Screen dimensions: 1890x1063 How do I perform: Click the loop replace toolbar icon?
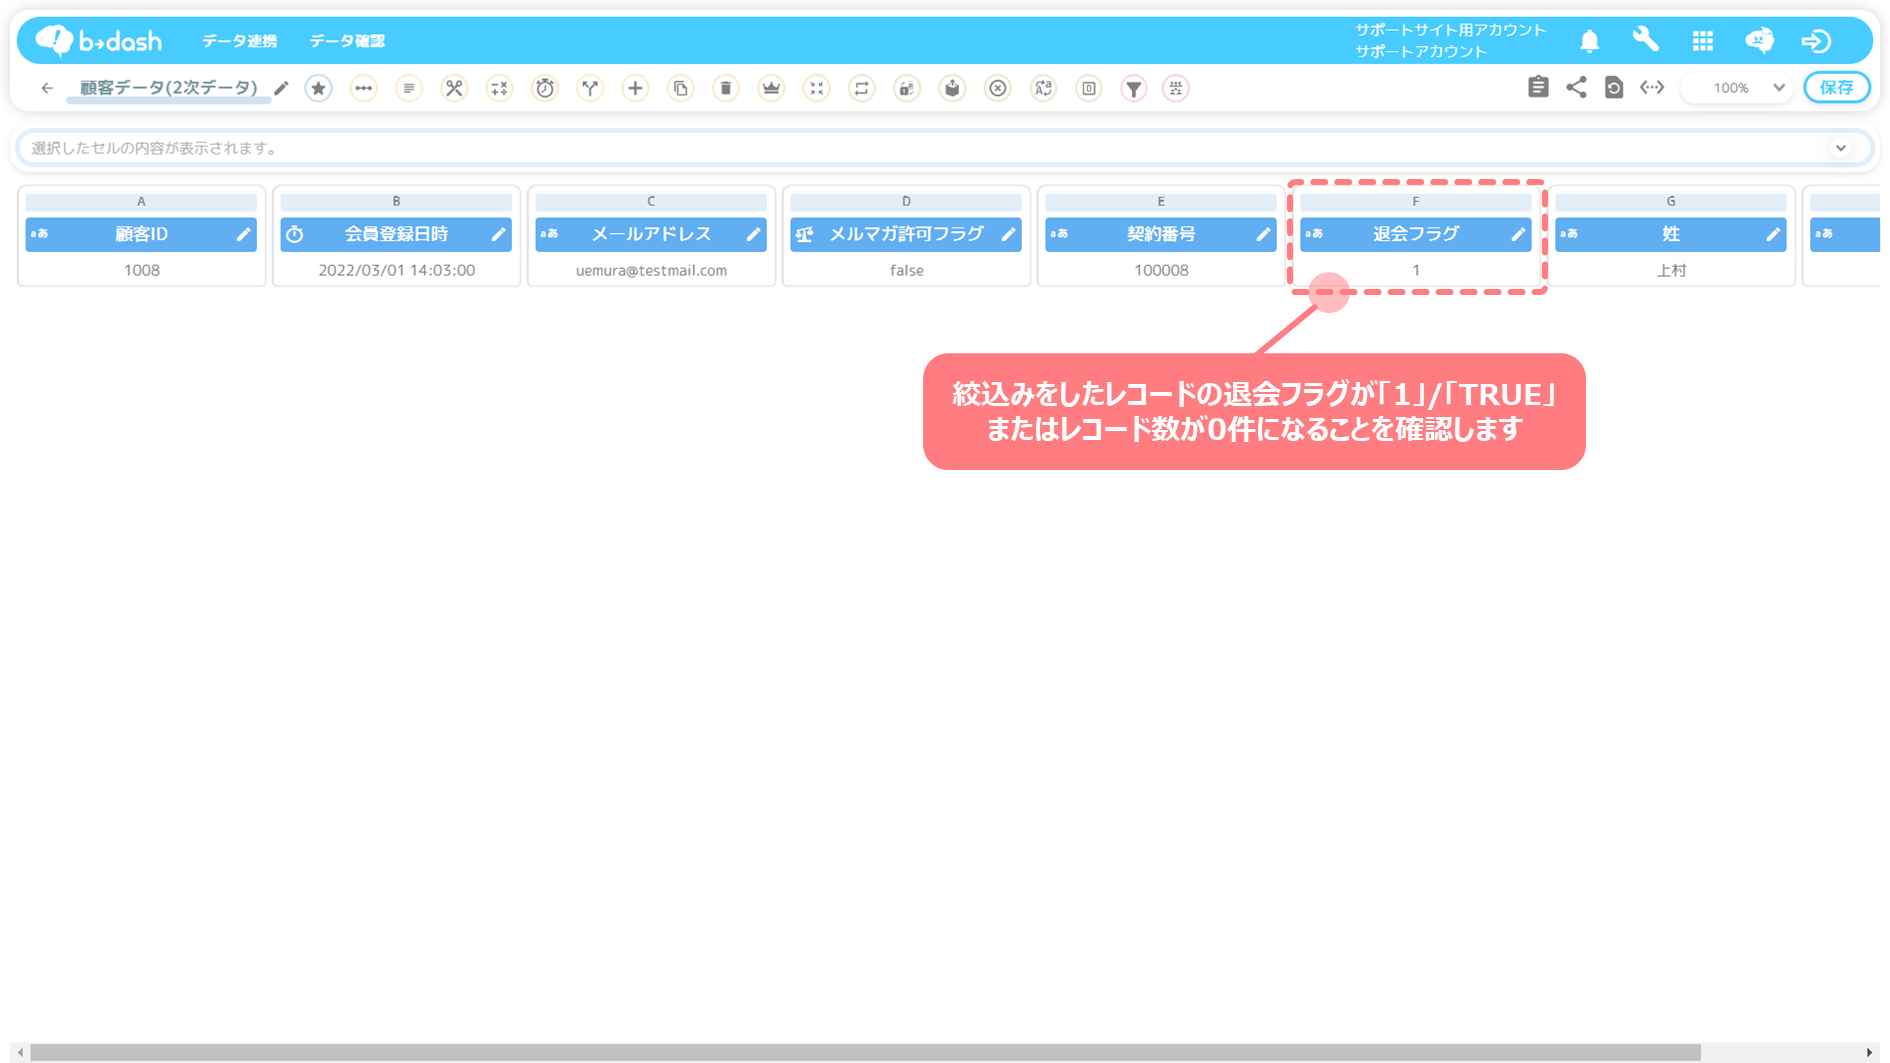pos(861,88)
